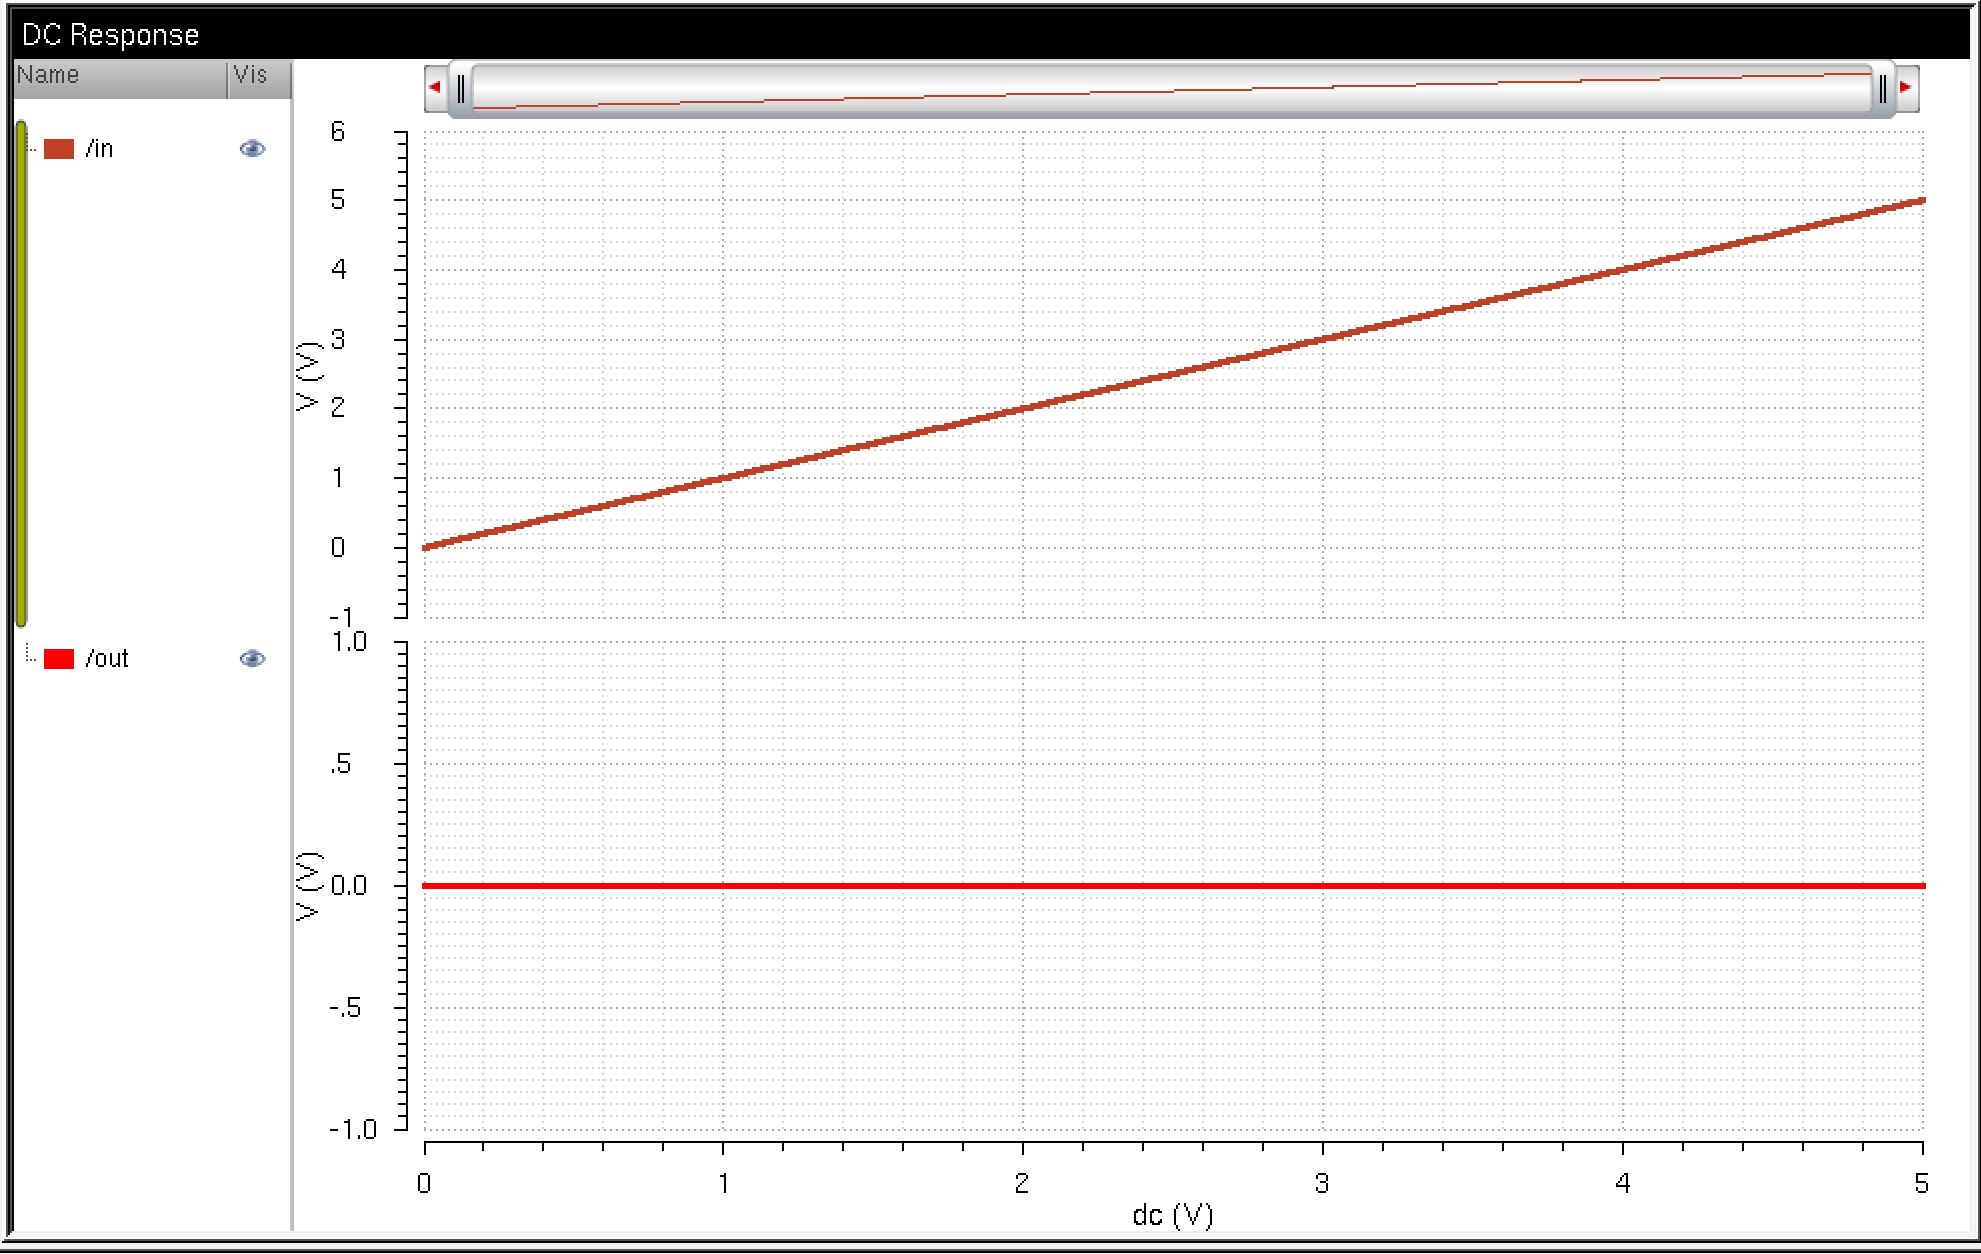Select the /in signal name
Viewport: 1981px width, 1254px height.
point(99,149)
